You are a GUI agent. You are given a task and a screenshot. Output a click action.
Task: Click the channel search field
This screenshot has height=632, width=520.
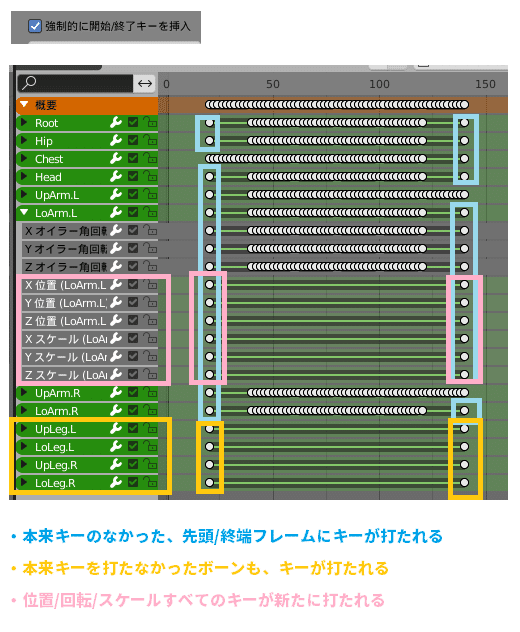[75, 83]
